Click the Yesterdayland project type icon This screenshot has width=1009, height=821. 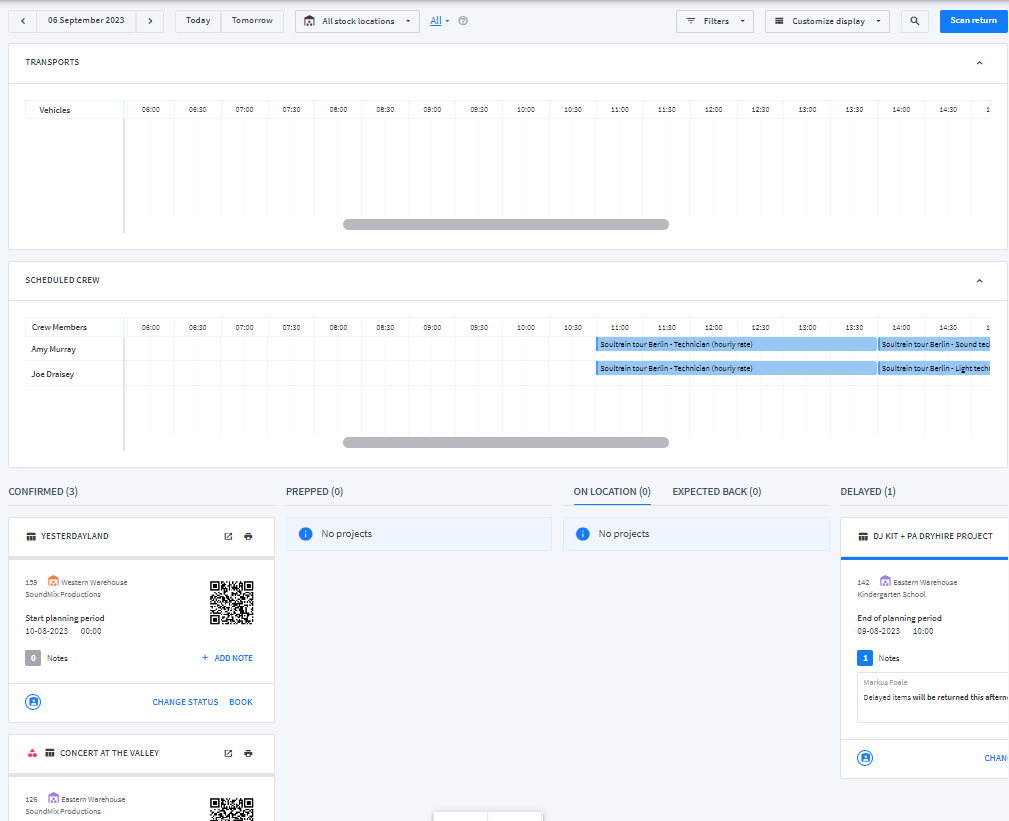tap(31, 537)
